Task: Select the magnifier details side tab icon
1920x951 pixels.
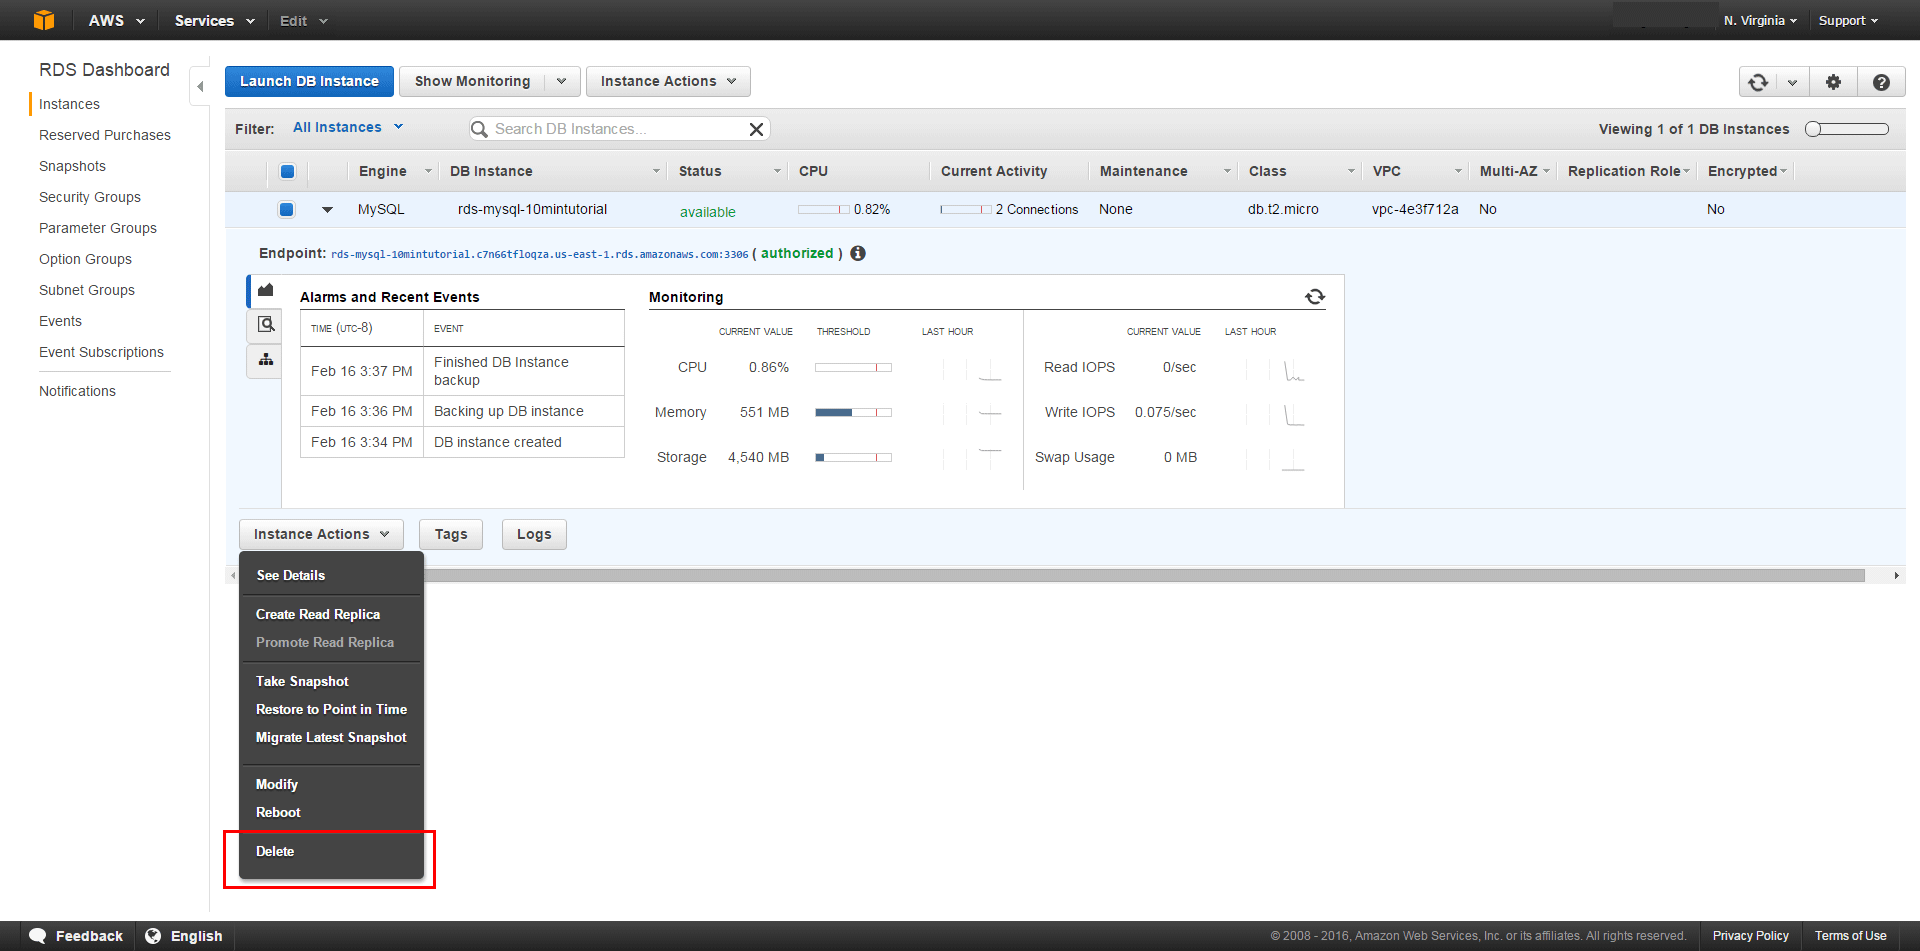Action: [x=266, y=324]
